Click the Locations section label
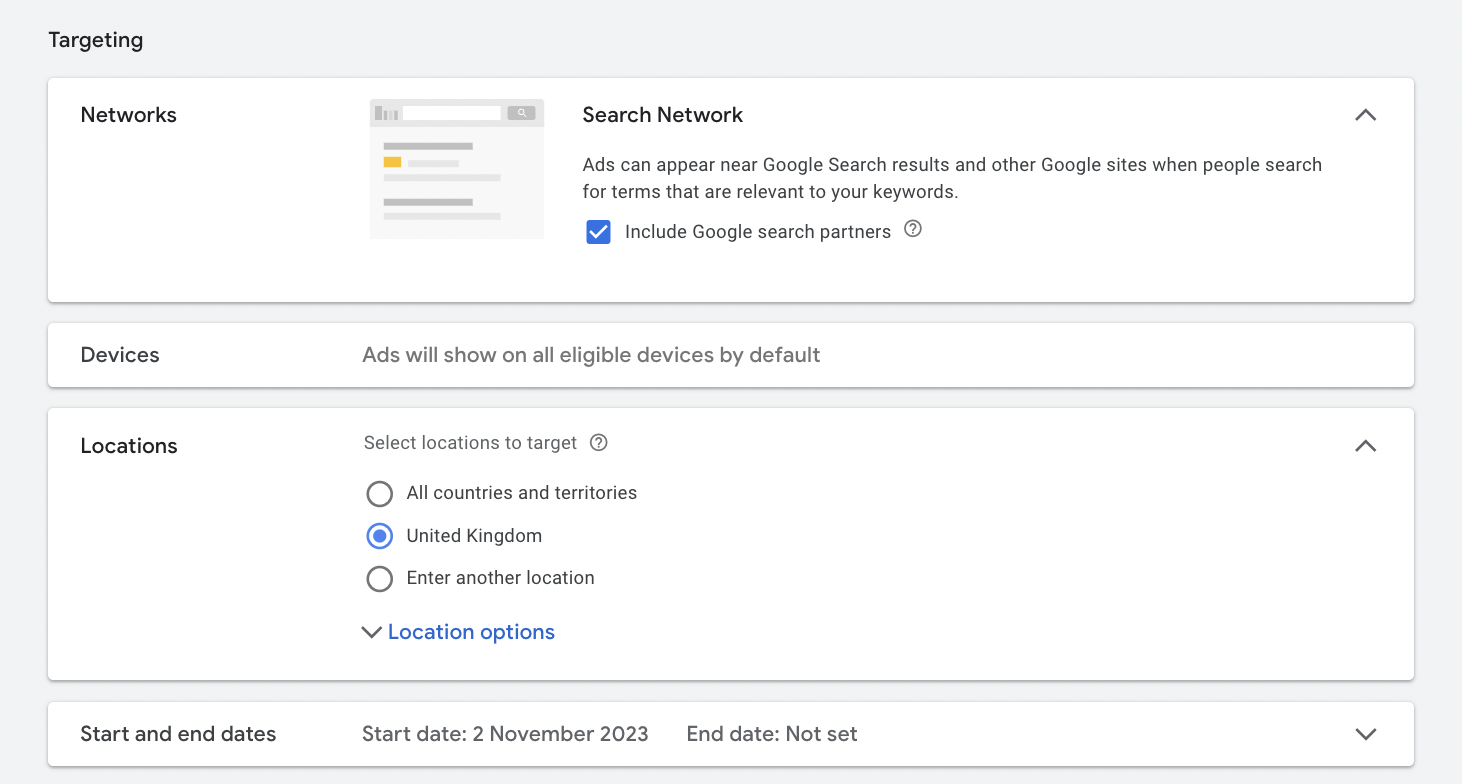This screenshot has height=784, width=1462. pyautogui.click(x=129, y=446)
